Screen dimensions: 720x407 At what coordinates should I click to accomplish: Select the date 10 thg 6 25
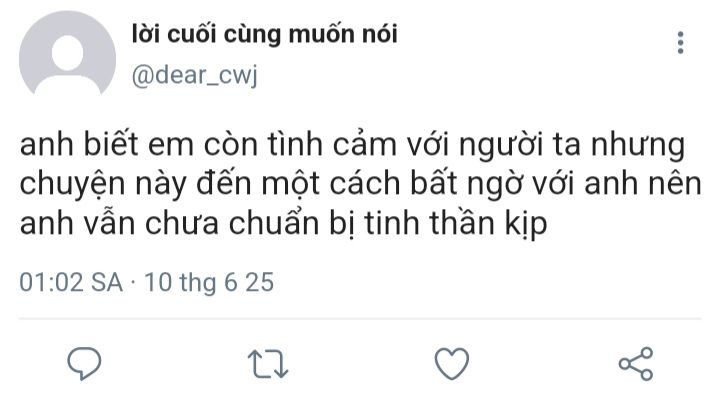[209, 282]
